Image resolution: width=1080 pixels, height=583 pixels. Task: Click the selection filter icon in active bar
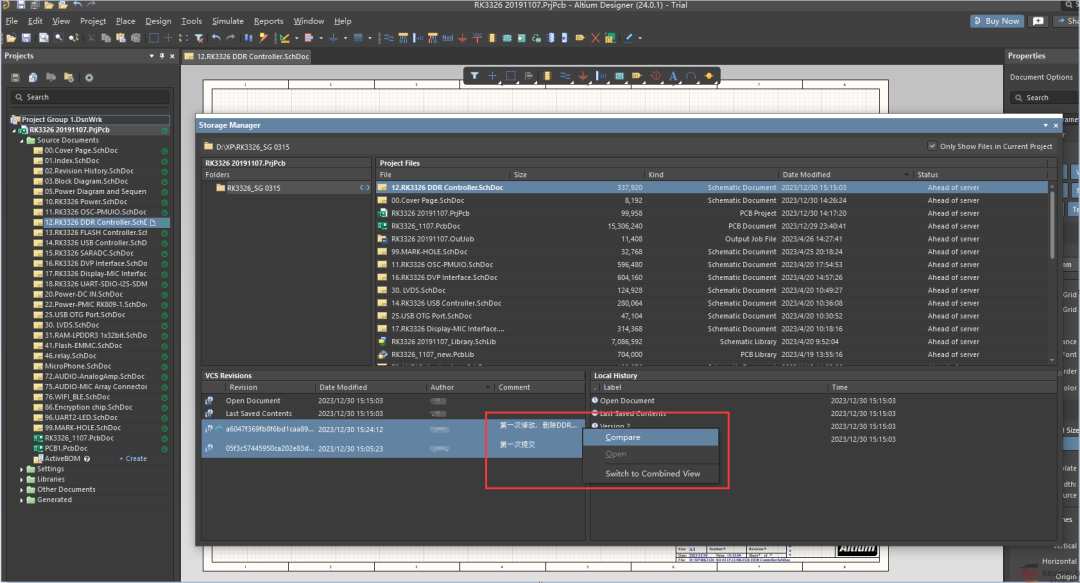tap(474, 76)
